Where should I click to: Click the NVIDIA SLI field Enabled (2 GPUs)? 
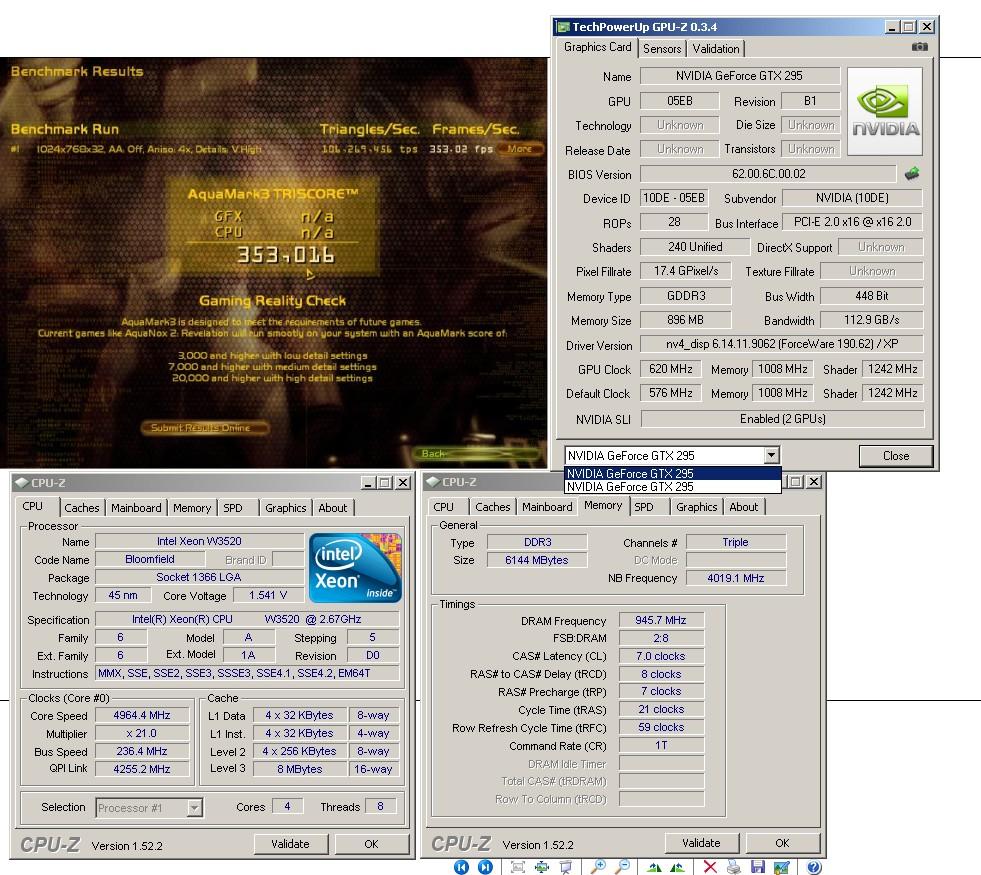(x=783, y=418)
